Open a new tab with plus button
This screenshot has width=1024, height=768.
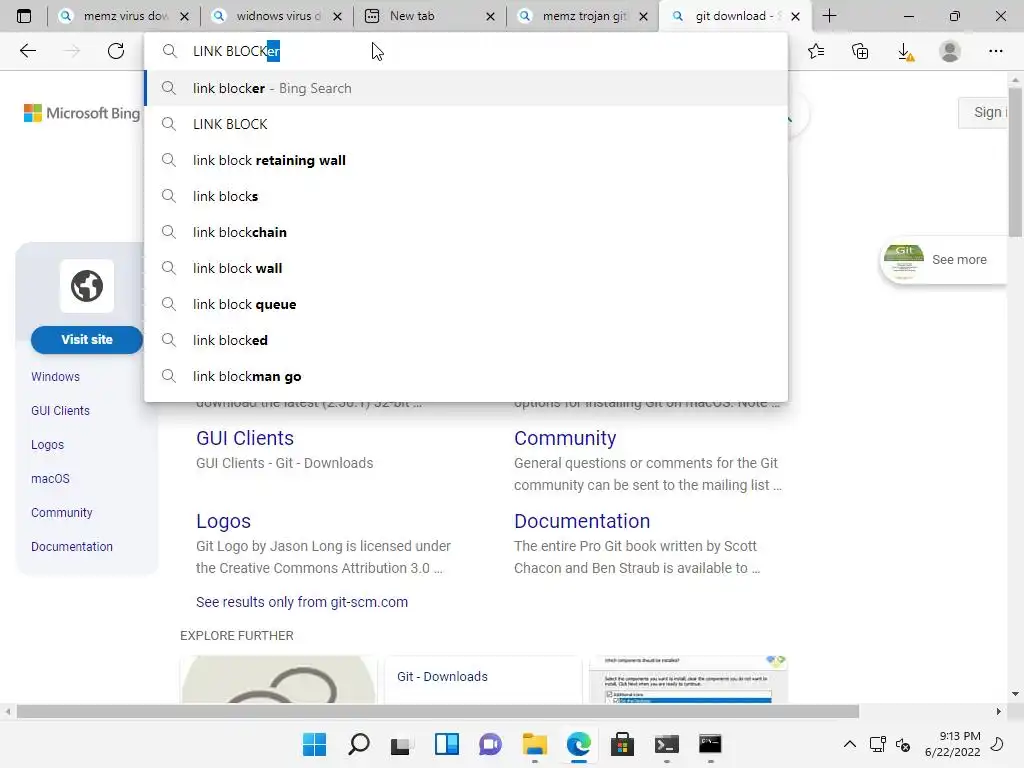[829, 16]
